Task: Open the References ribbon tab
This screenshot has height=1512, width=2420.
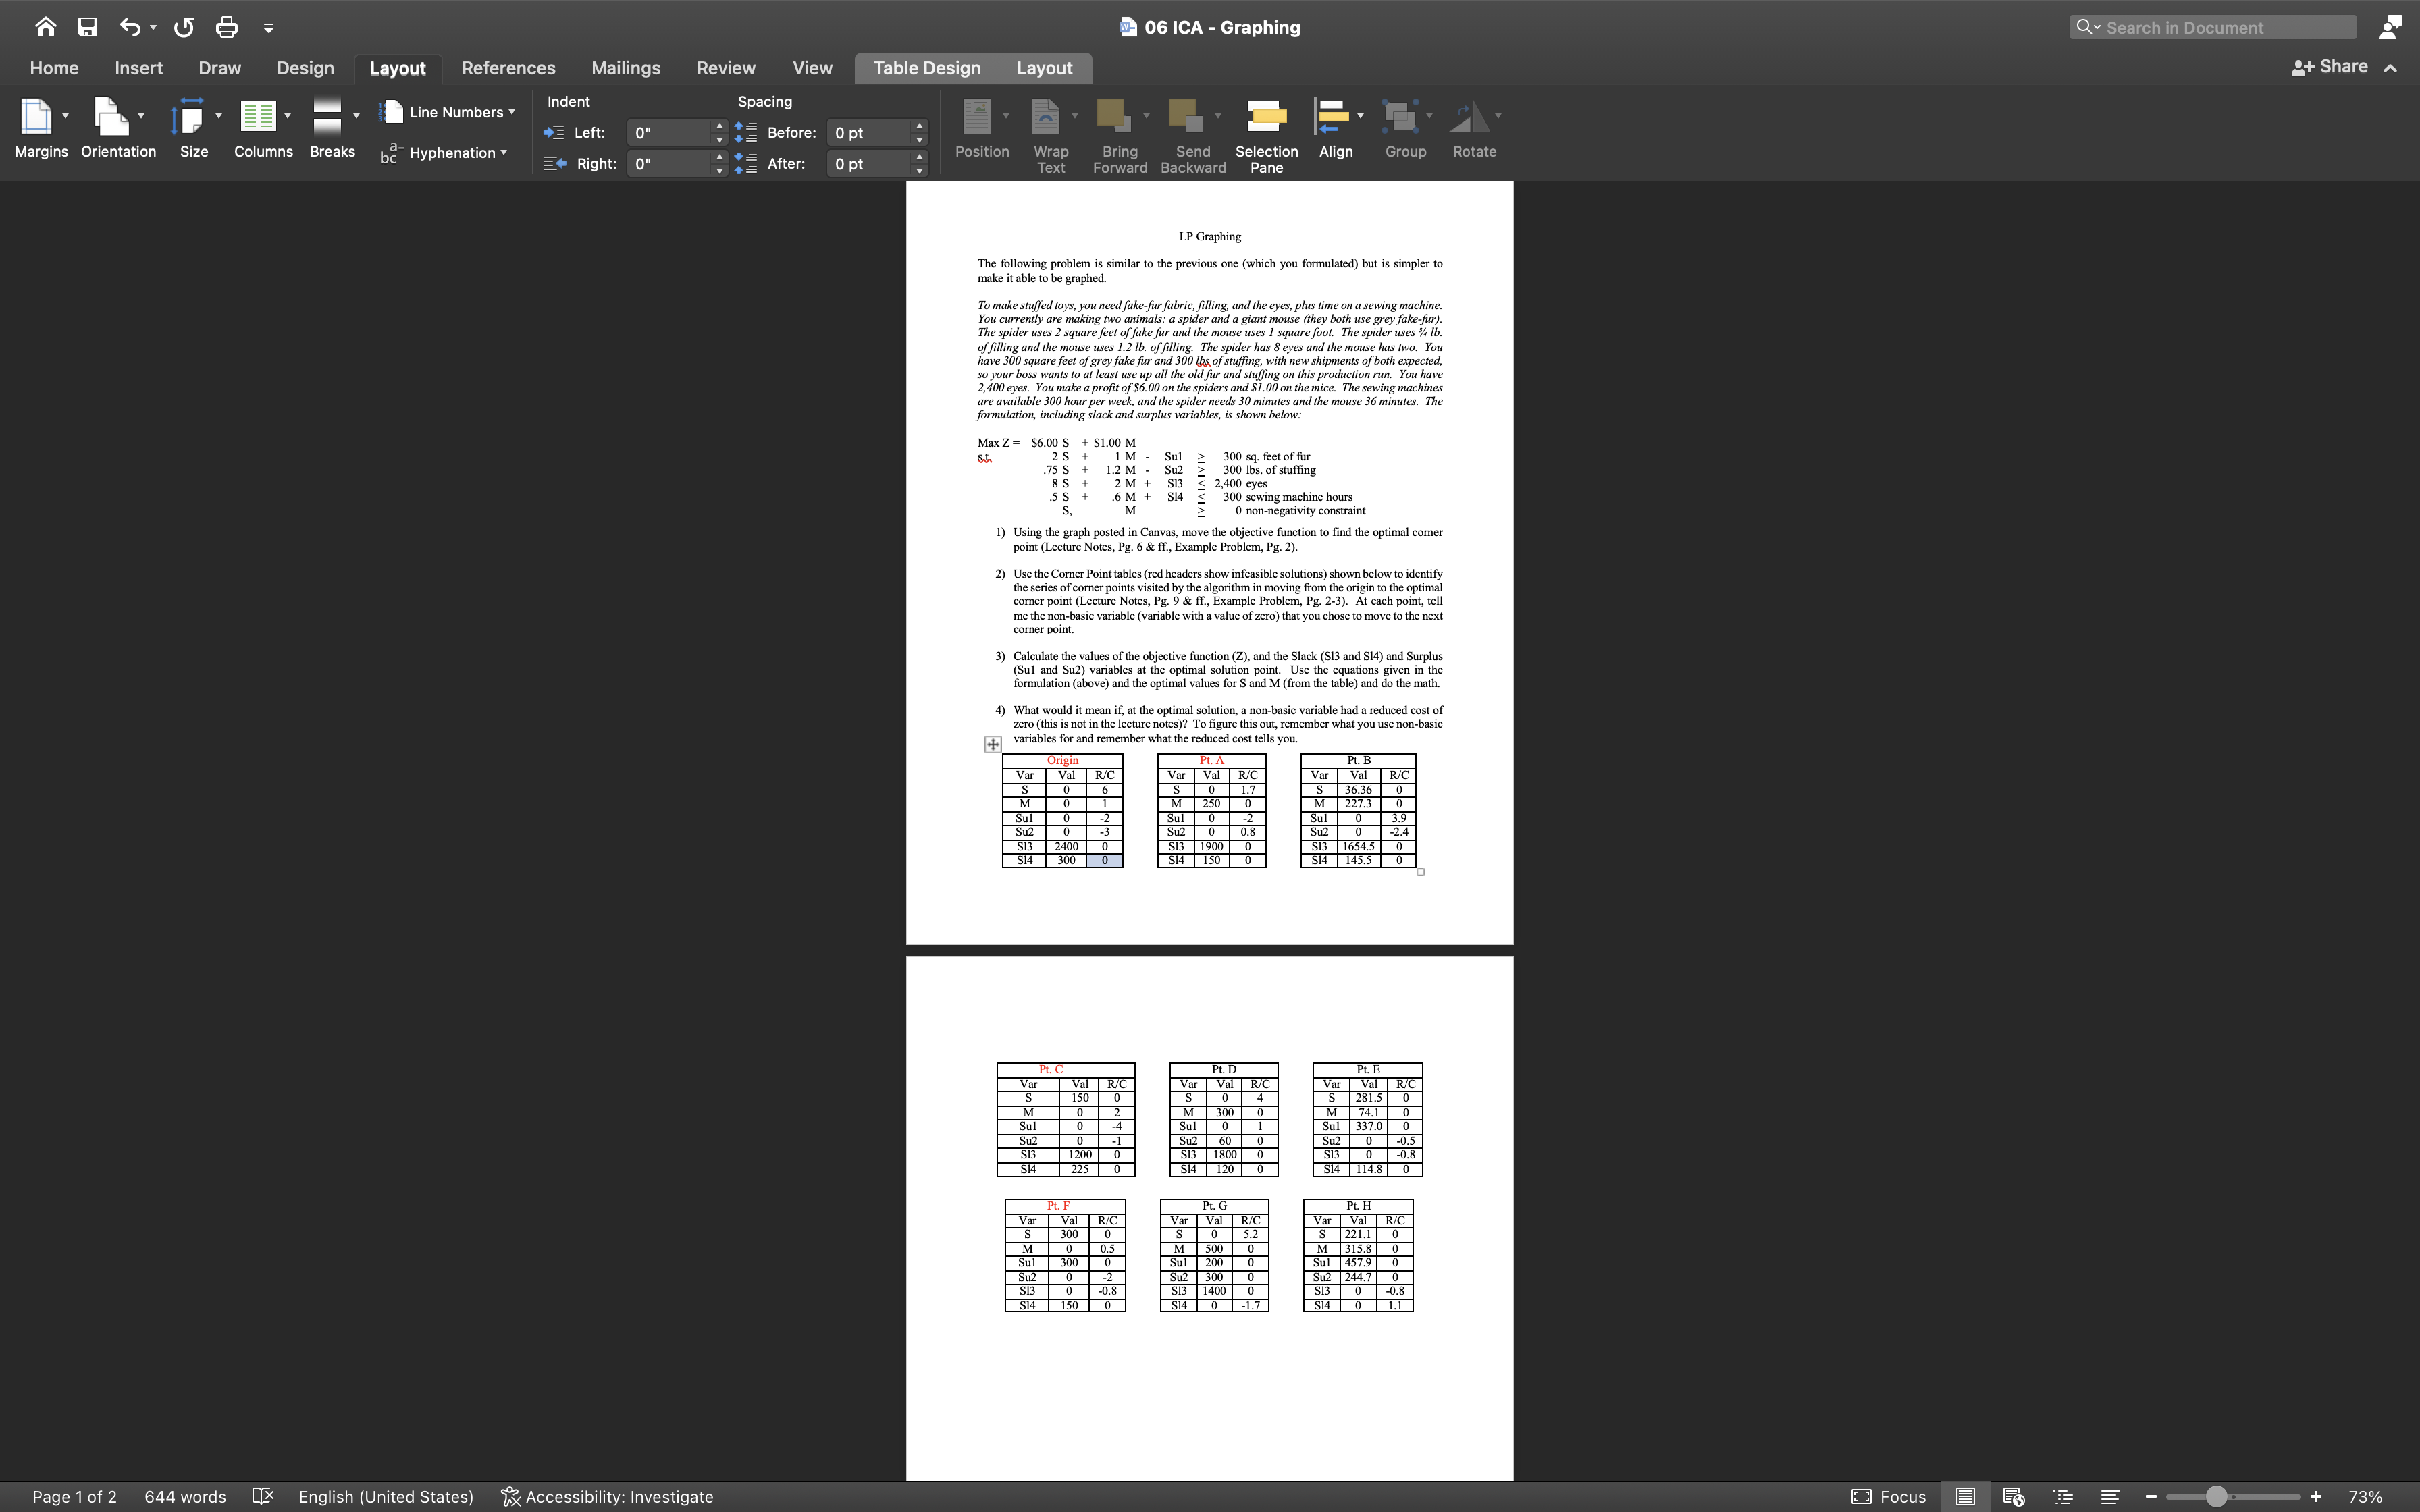Action: click(508, 67)
